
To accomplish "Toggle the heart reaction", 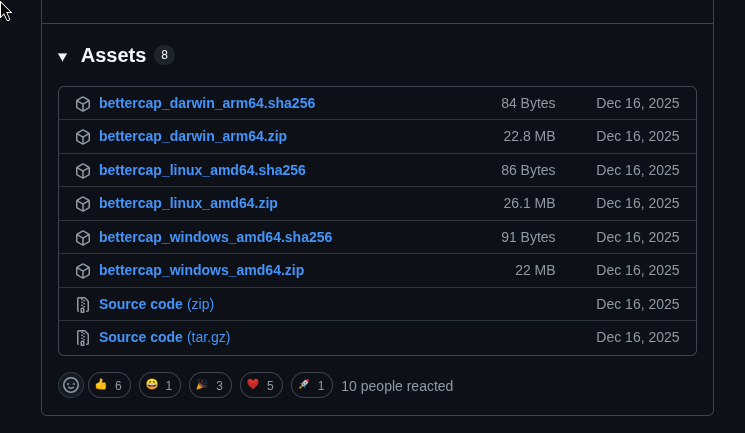I will pyautogui.click(x=261, y=385).
